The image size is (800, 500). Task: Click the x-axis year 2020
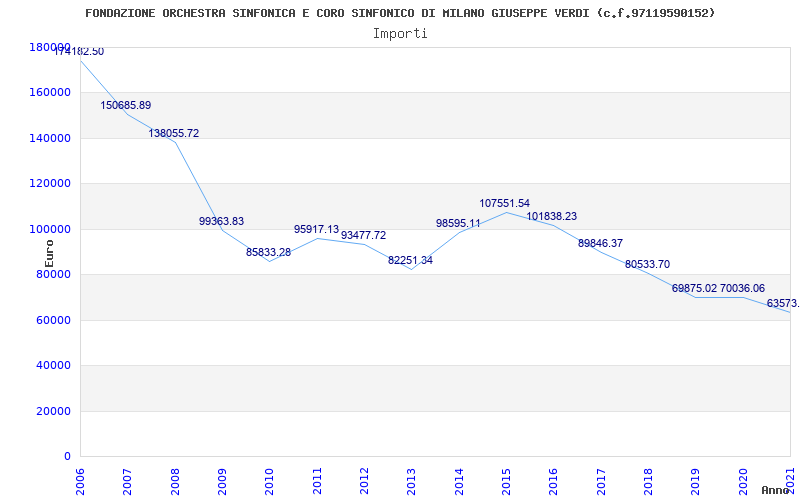[x=743, y=481]
